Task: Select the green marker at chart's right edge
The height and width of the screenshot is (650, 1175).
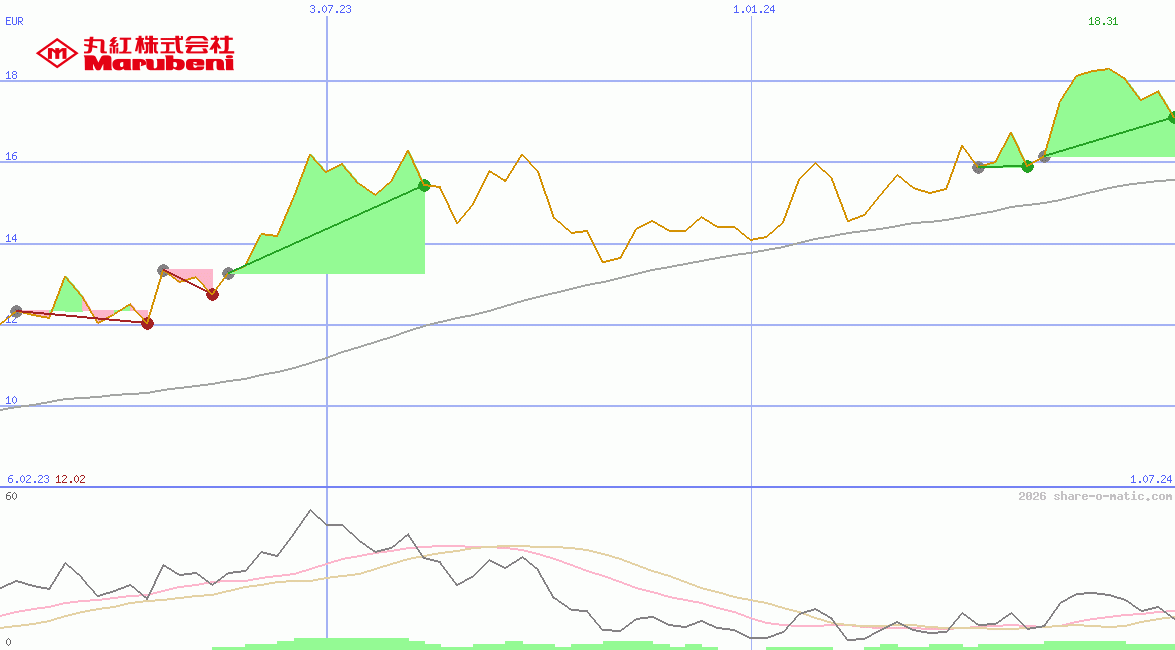Action: [x=1172, y=117]
